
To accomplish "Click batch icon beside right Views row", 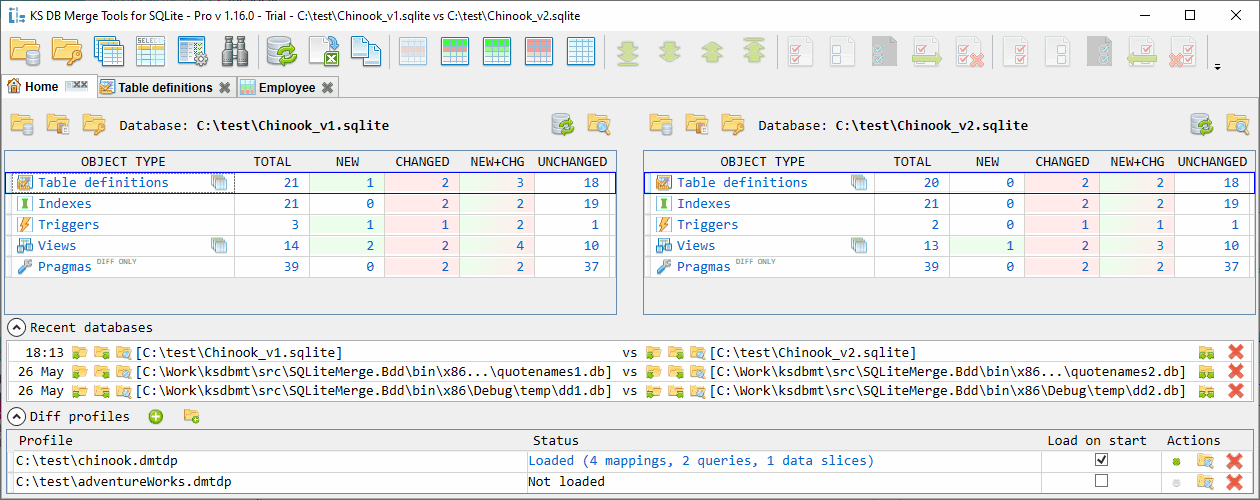I will [x=859, y=245].
